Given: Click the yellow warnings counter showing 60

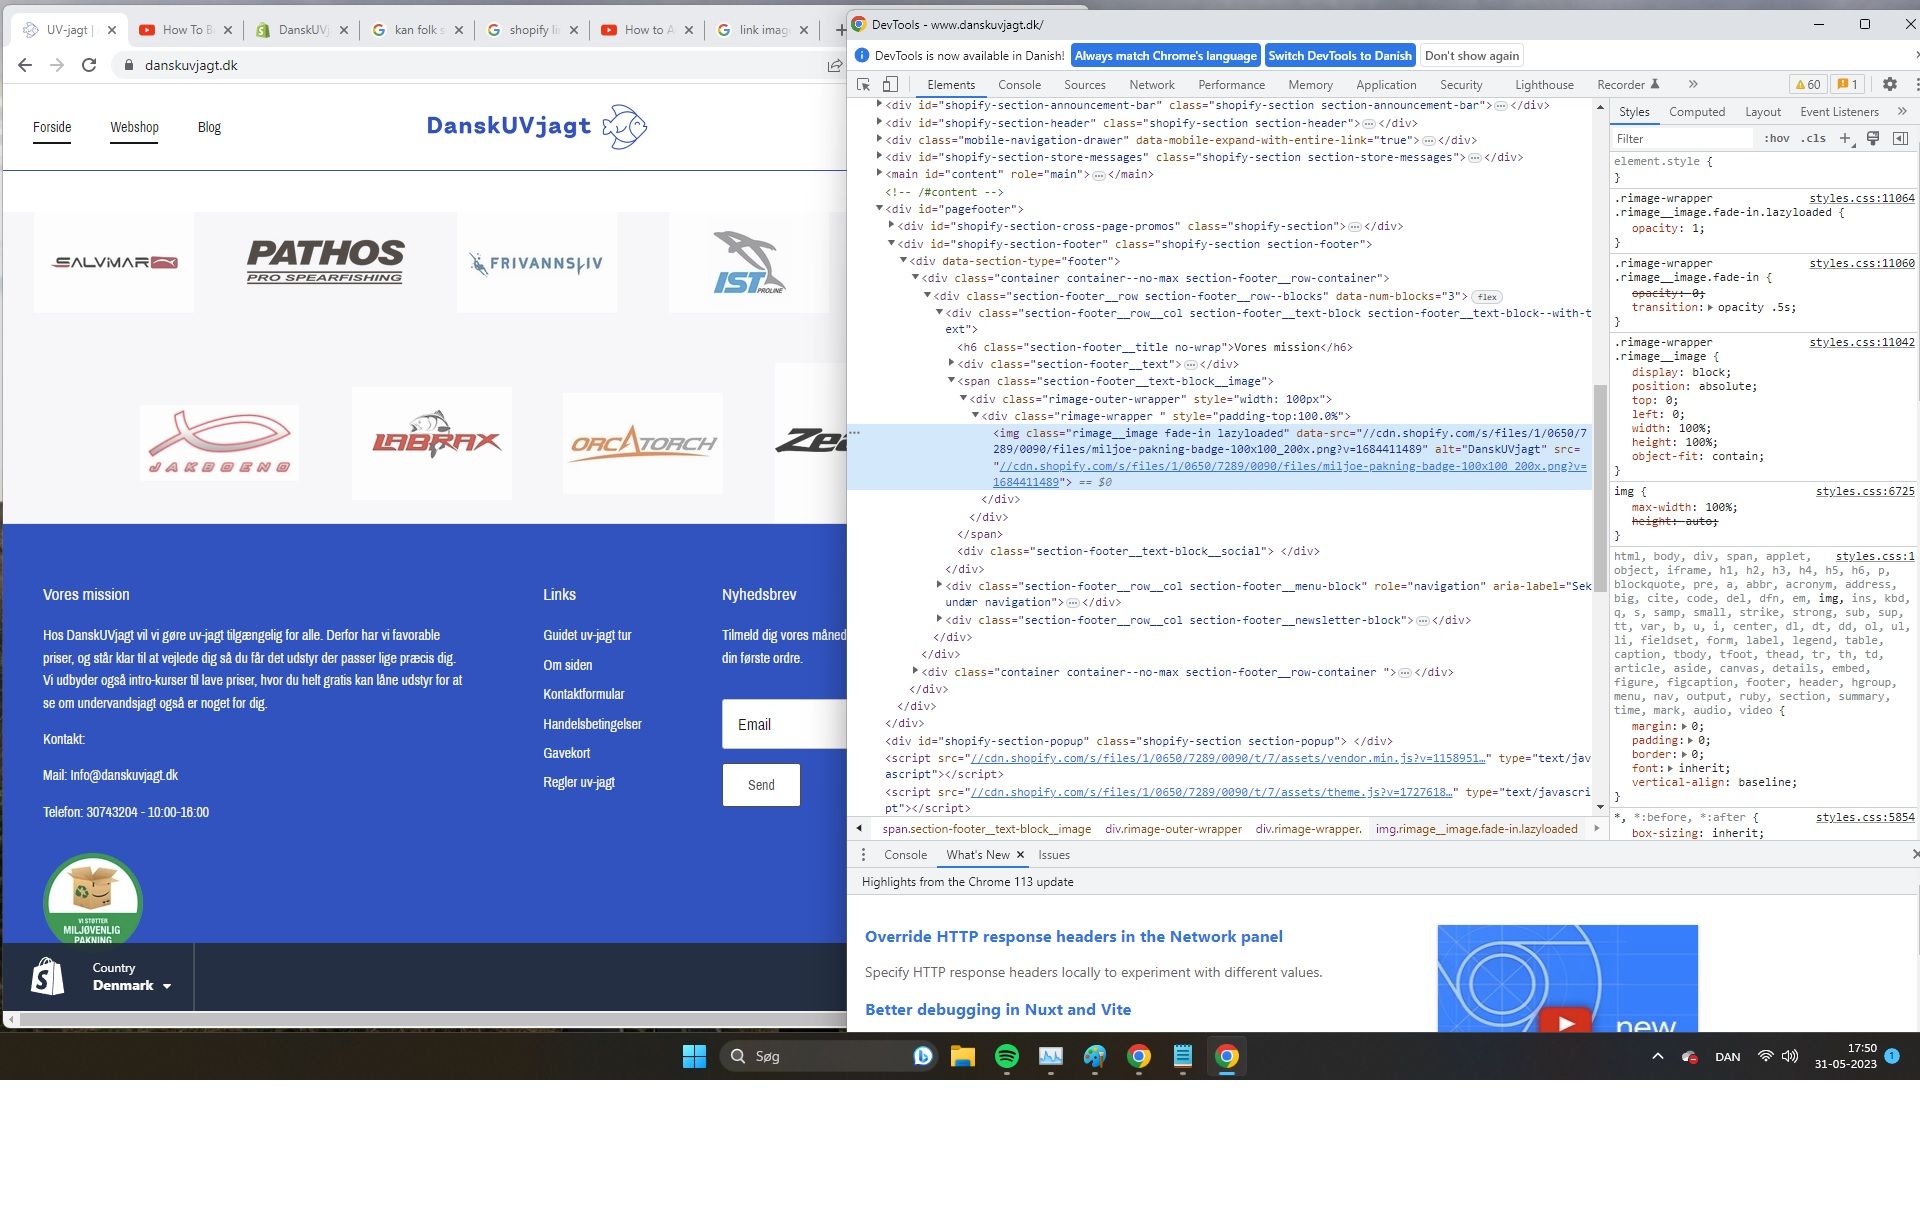Looking at the screenshot, I should point(1808,85).
